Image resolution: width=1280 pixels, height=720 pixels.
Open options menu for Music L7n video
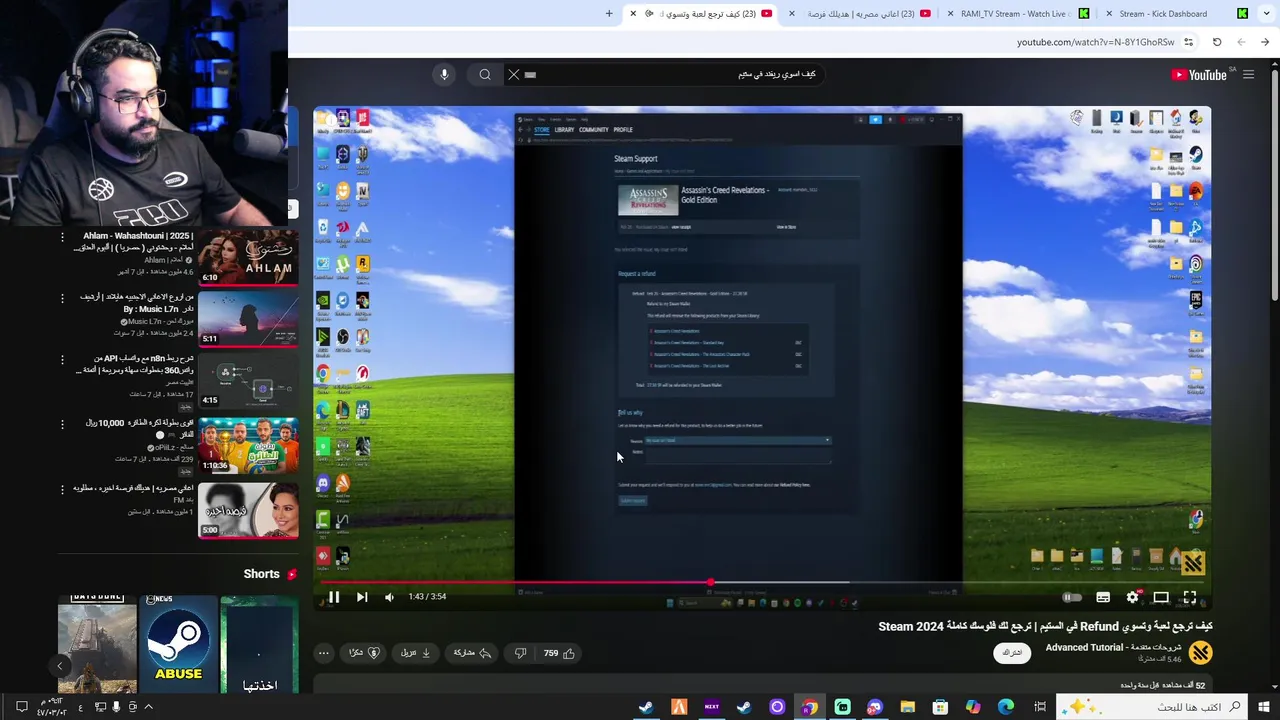[62, 298]
